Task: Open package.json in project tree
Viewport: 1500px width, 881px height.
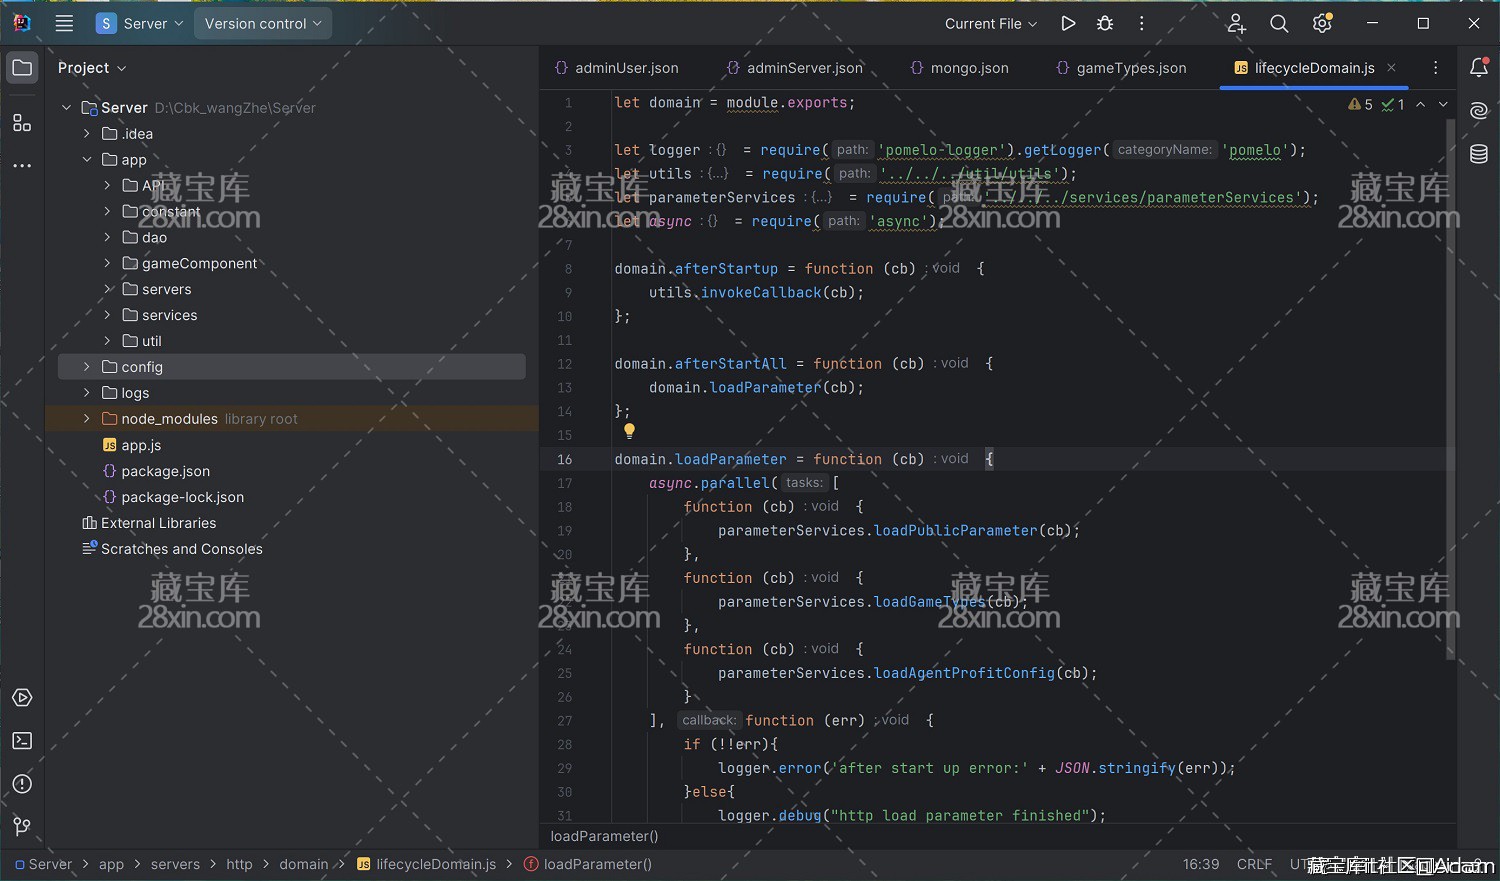Action: point(165,471)
